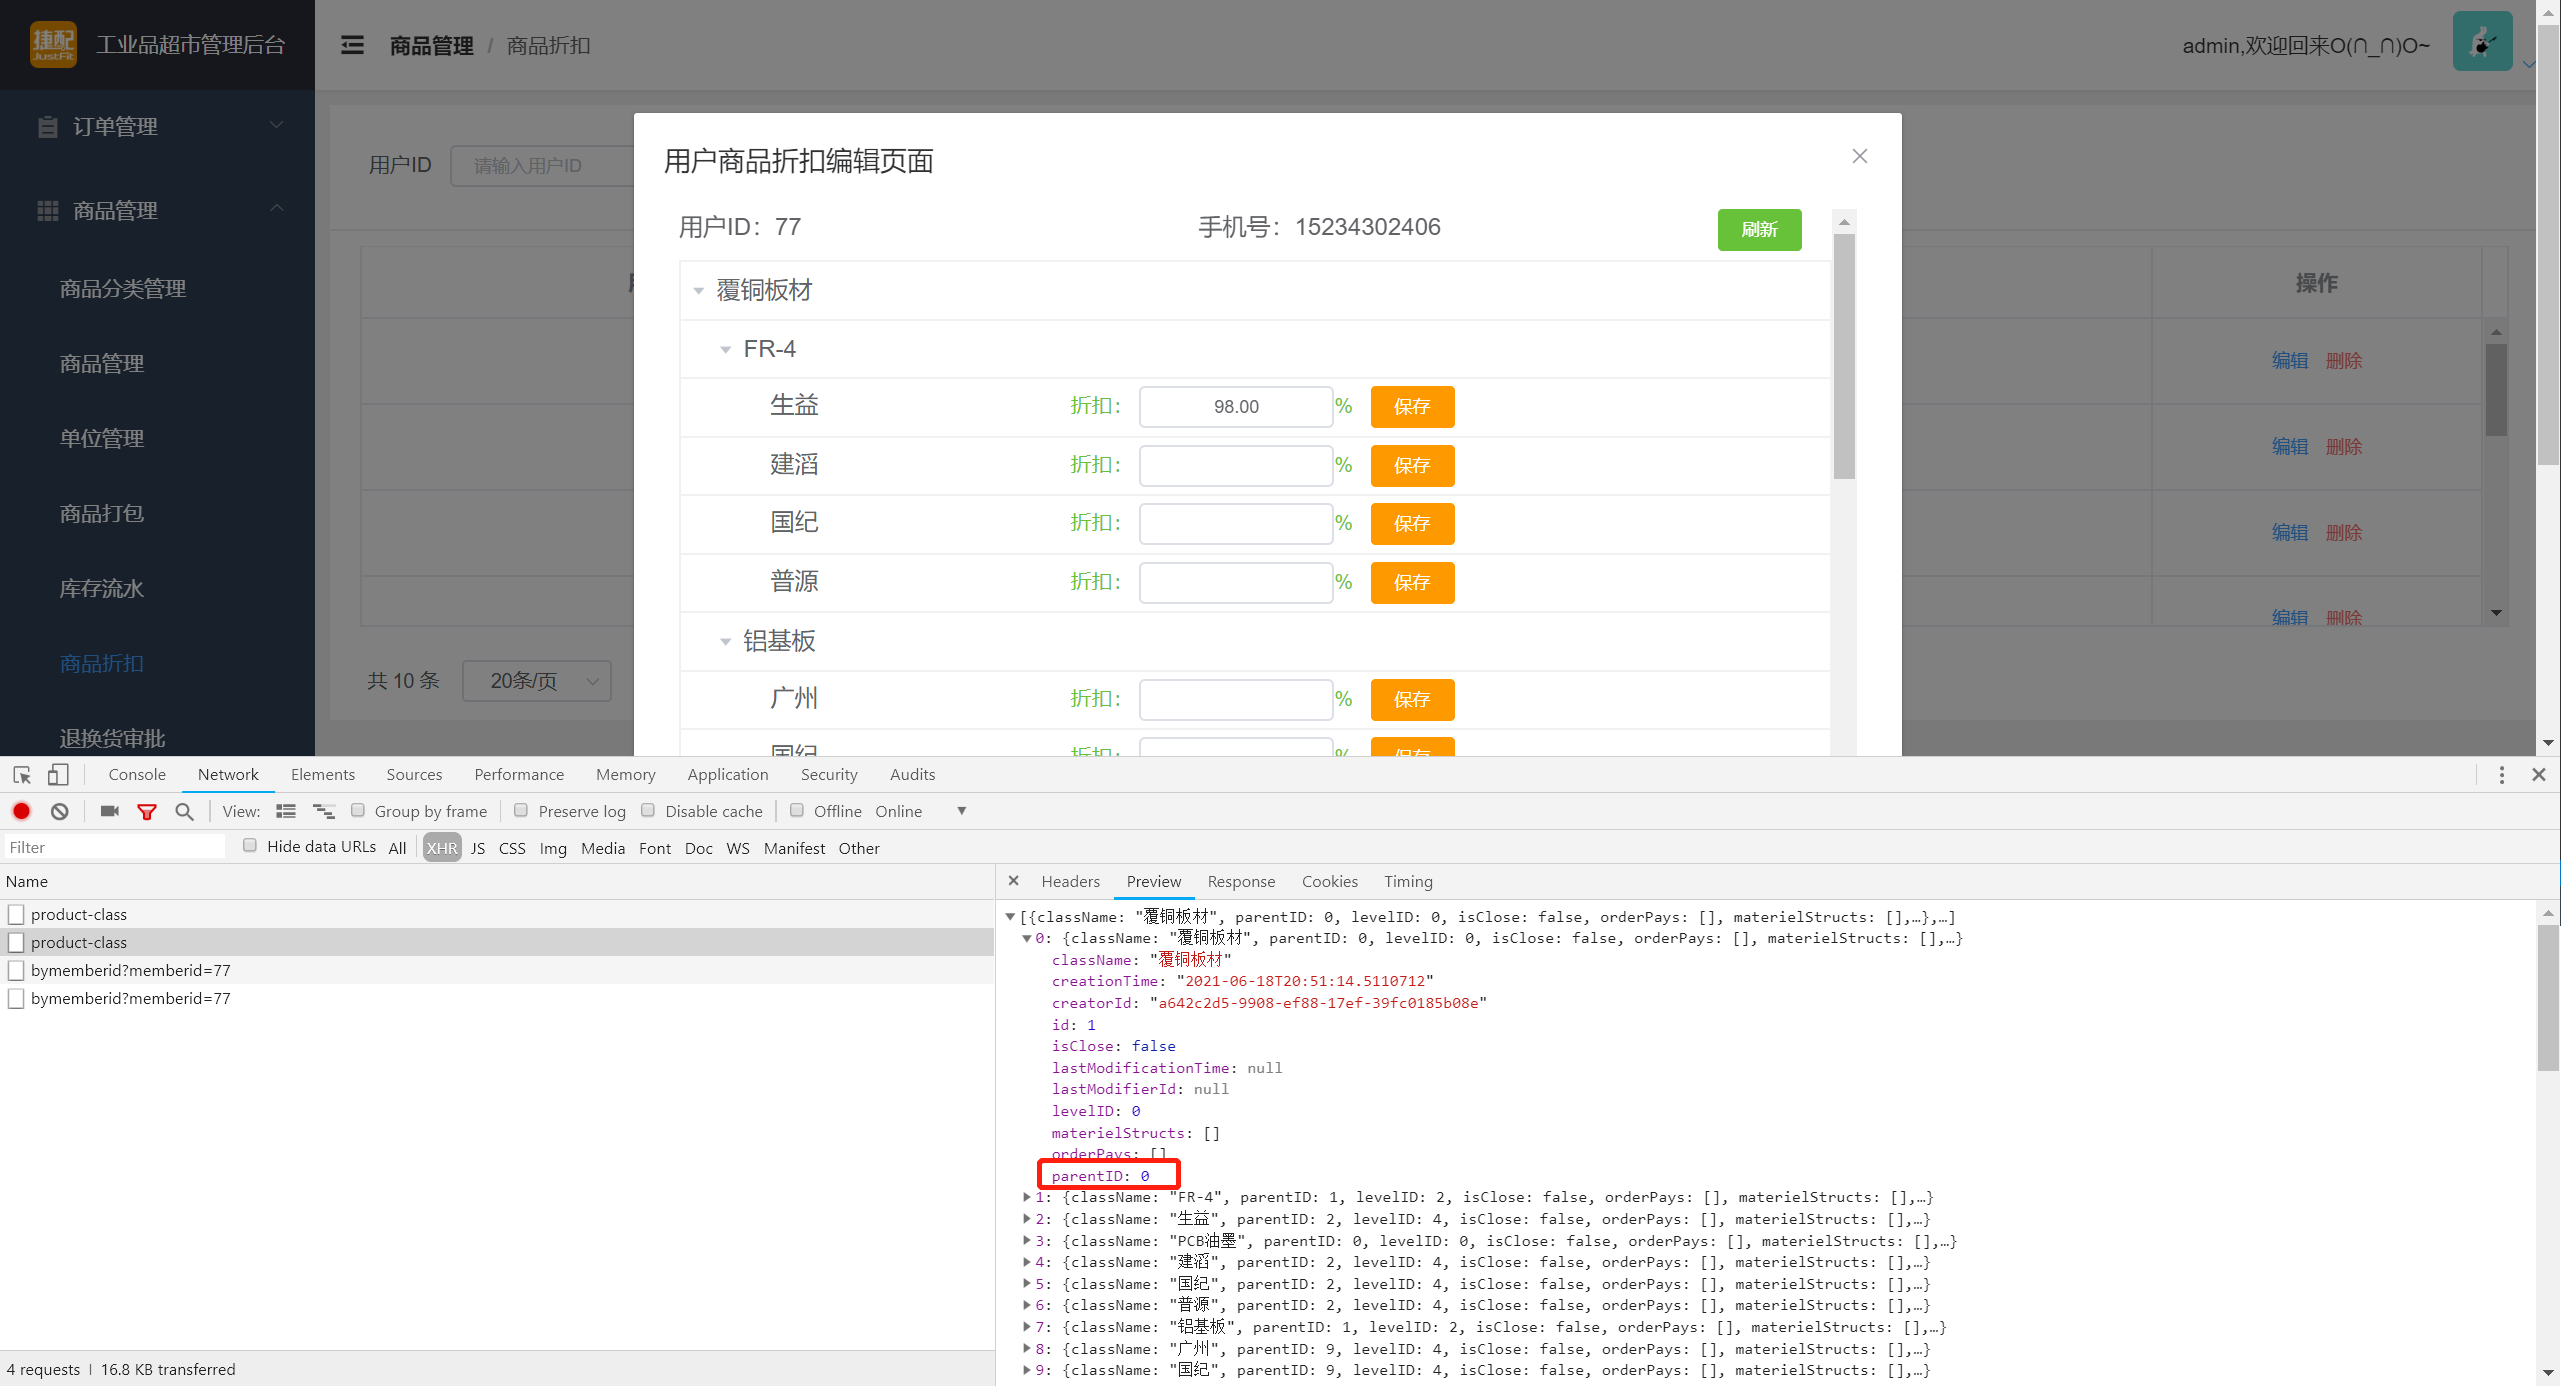The width and height of the screenshot is (2561, 1386).
Task: Save the 生益 discount with its 保存 button
Action: (1412, 406)
